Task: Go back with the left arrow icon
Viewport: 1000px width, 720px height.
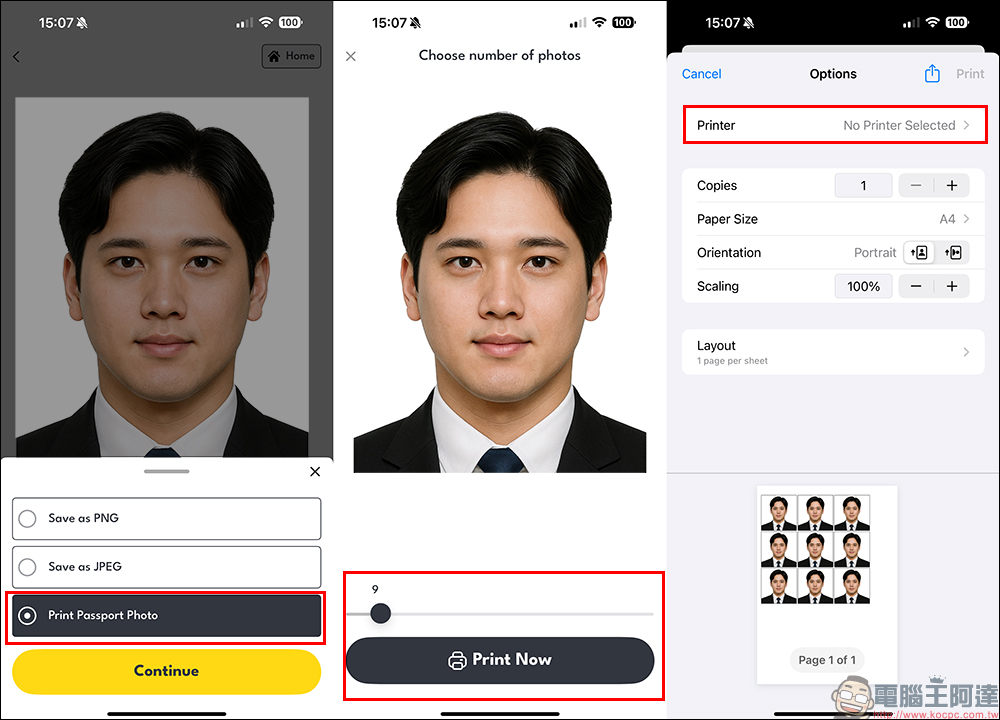Action: pyautogui.click(x=16, y=57)
